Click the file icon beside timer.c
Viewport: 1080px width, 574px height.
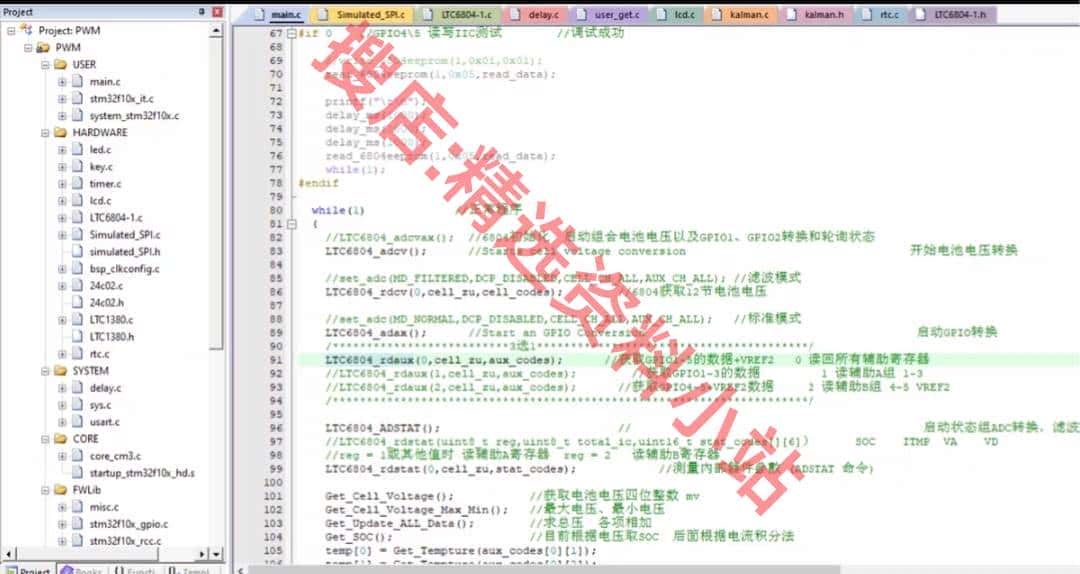click(x=78, y=183)
